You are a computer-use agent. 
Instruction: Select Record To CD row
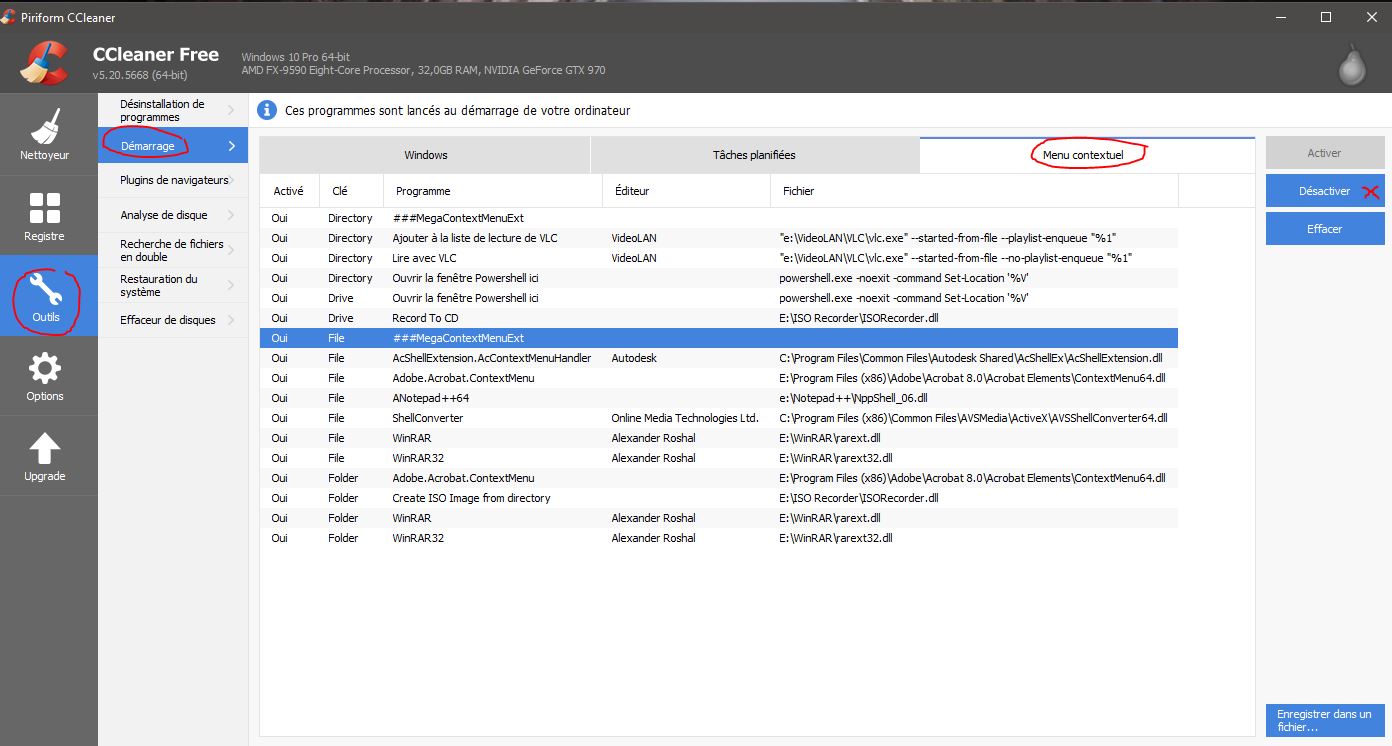point(719,318)
